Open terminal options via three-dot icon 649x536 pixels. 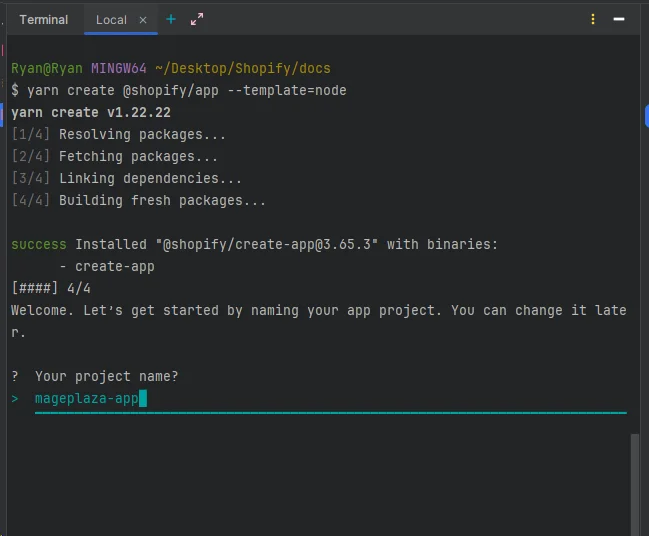point(593,19)
